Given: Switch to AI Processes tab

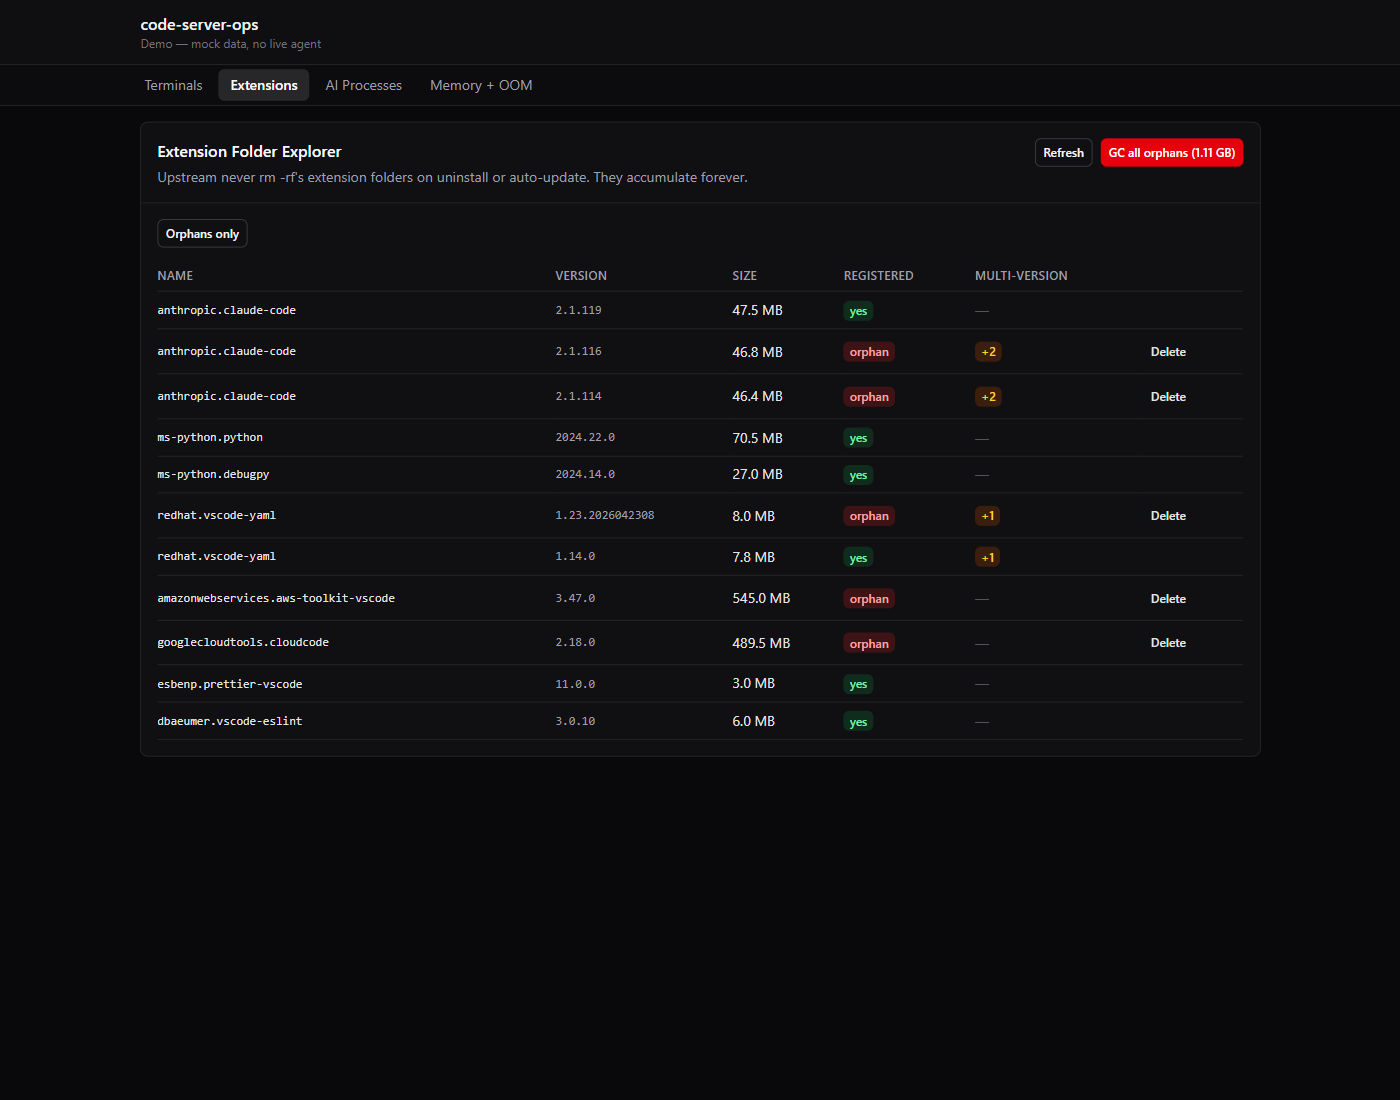Looking at the screenshot, I should pyautogui.click(x=364, y=85).
